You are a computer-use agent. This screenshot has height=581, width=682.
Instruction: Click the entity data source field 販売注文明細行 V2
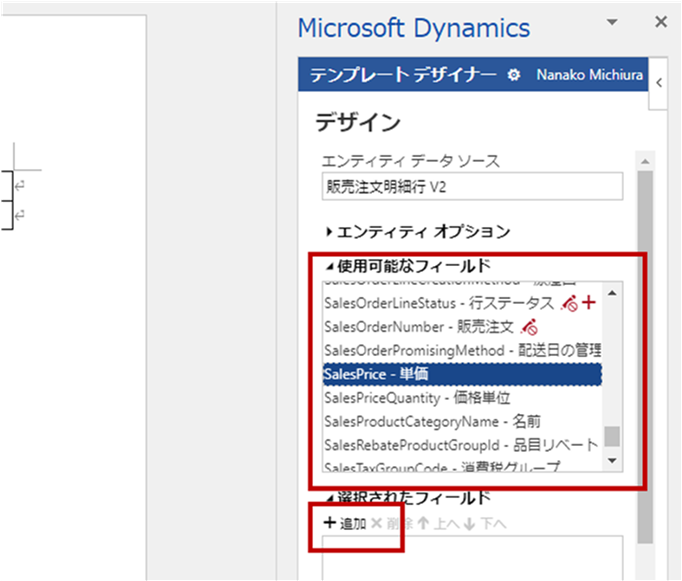coord(472,187)
